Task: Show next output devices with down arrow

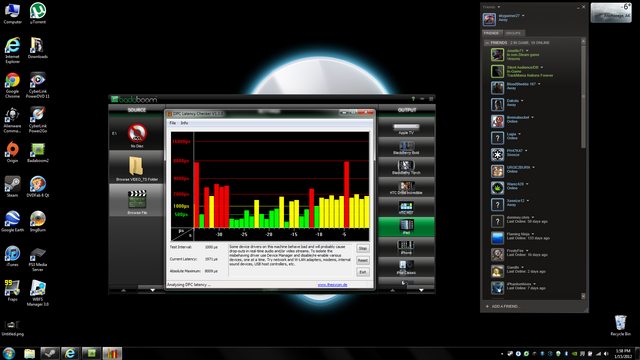Action: click(421, 290)
